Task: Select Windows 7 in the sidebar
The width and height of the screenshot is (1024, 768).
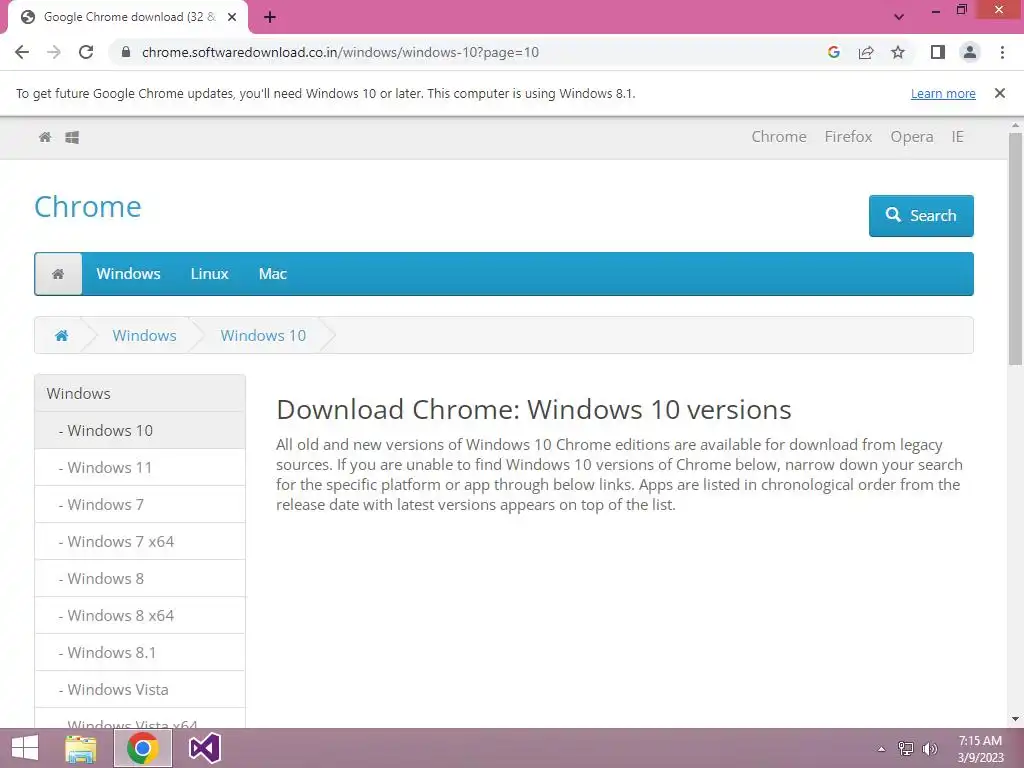Action: pos(140,504)
